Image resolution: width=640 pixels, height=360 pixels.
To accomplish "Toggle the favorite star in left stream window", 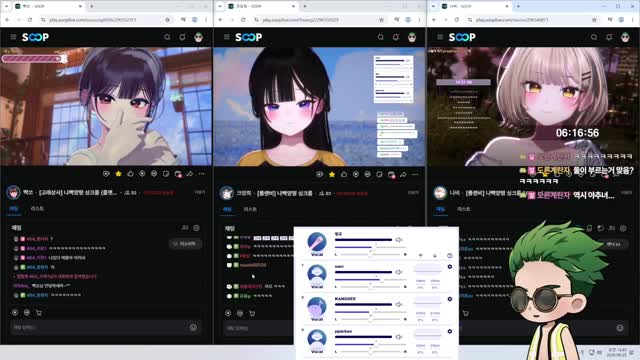I will coord(118,174).
